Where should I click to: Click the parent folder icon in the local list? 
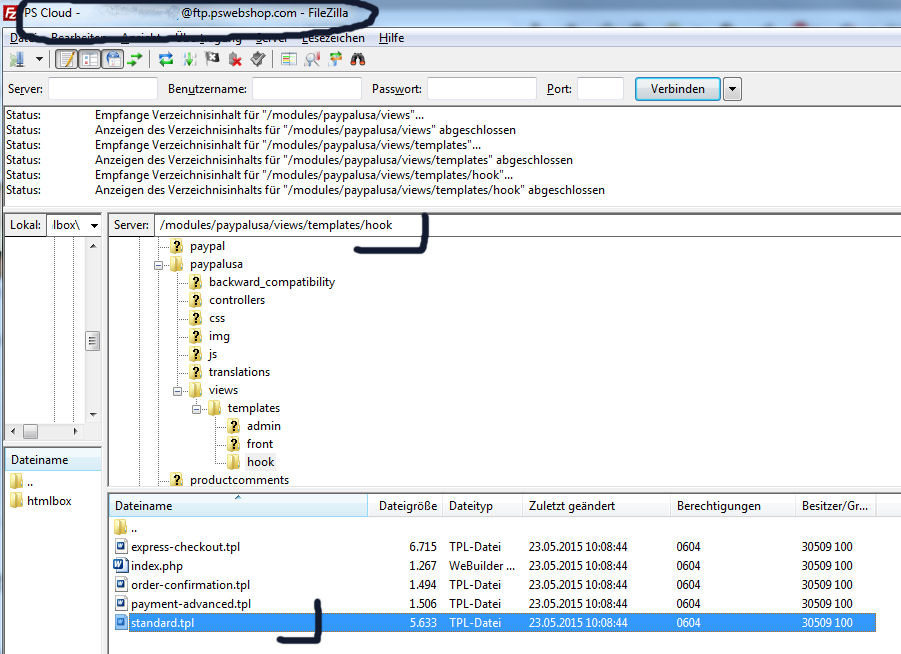point(17,482)
